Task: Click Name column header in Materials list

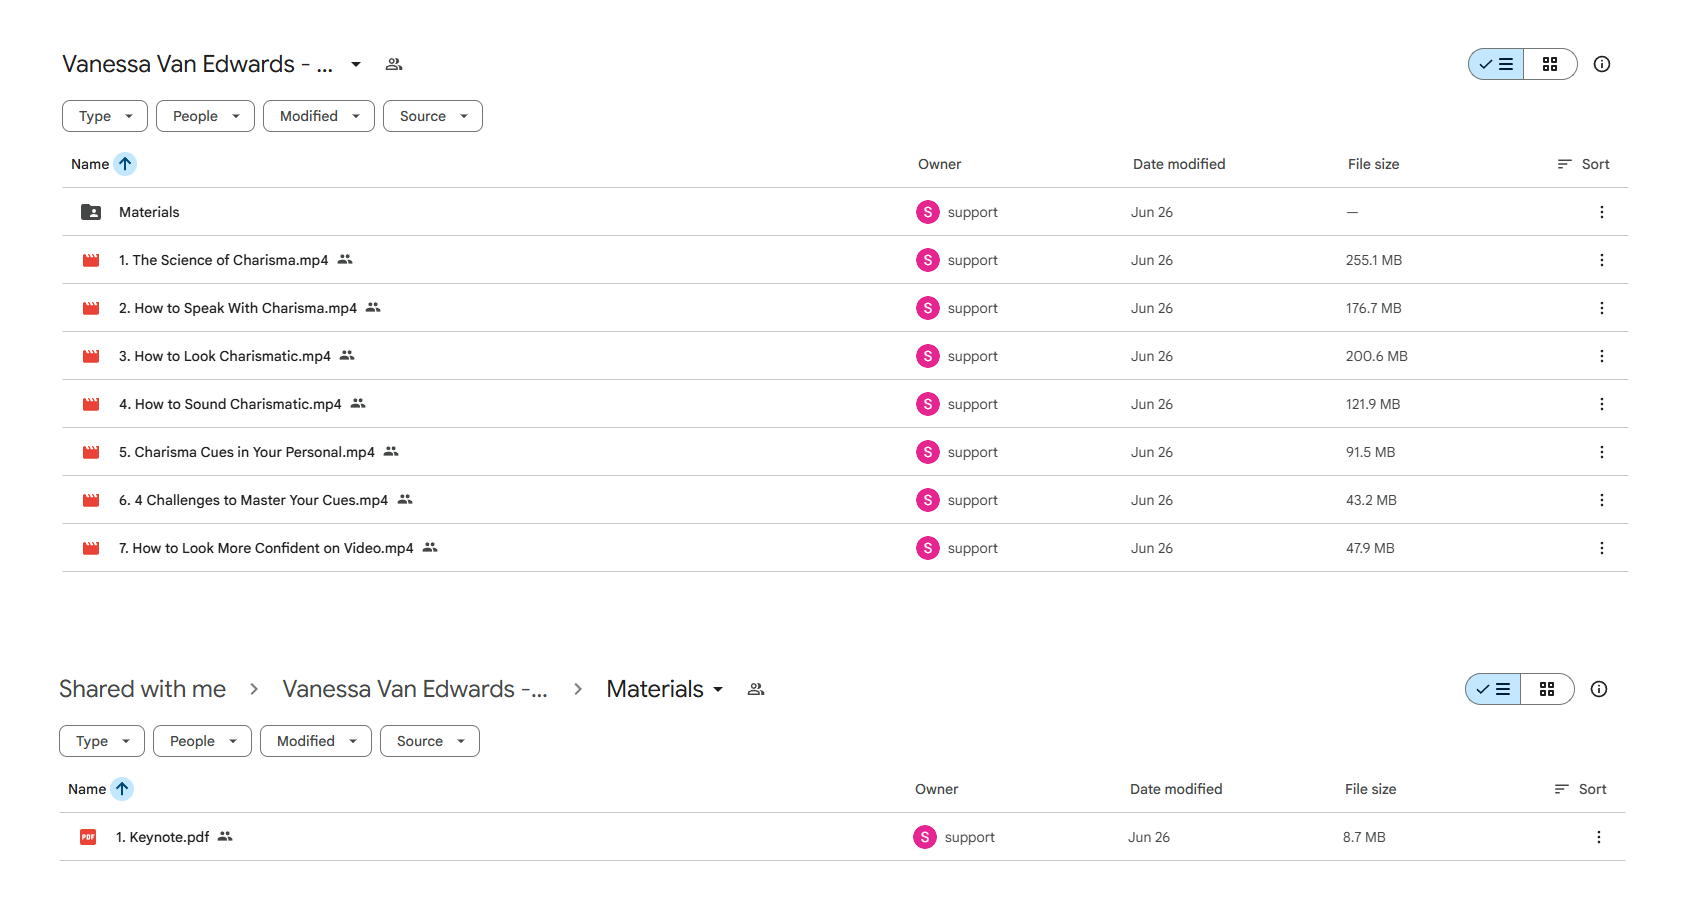Action: (x=87, y=789)
